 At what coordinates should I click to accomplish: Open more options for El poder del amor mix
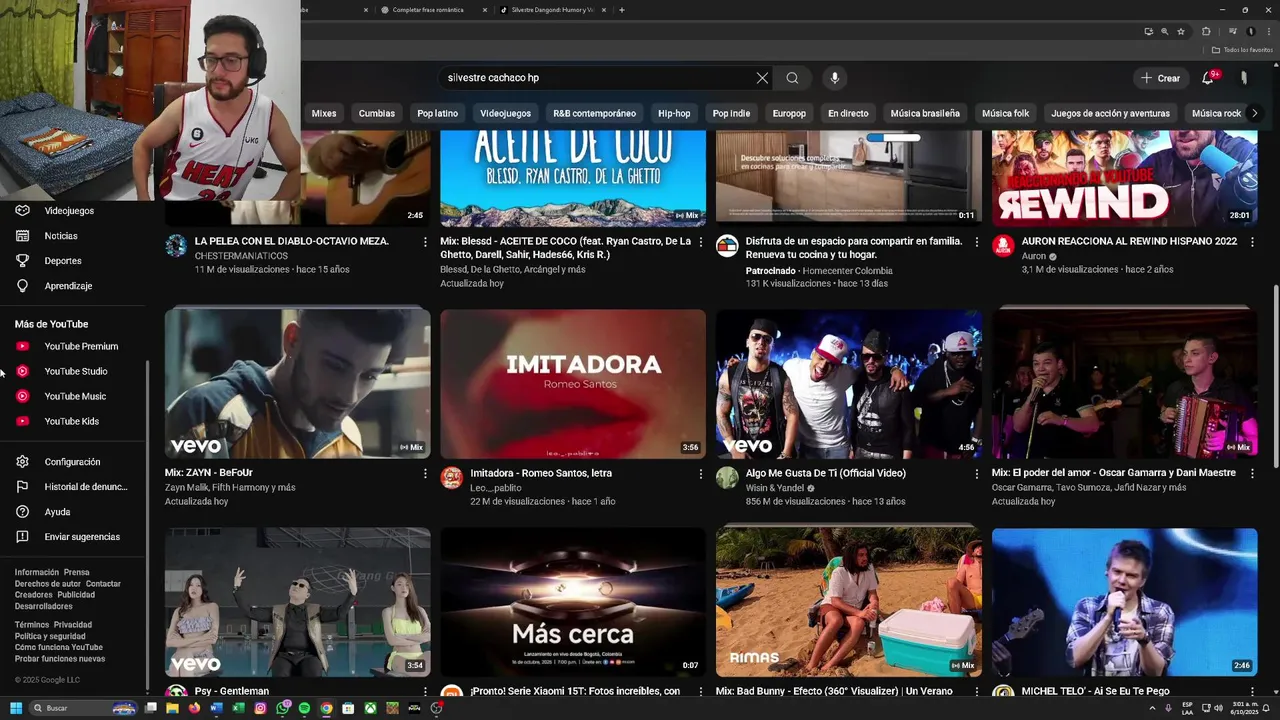(1251, 474)
